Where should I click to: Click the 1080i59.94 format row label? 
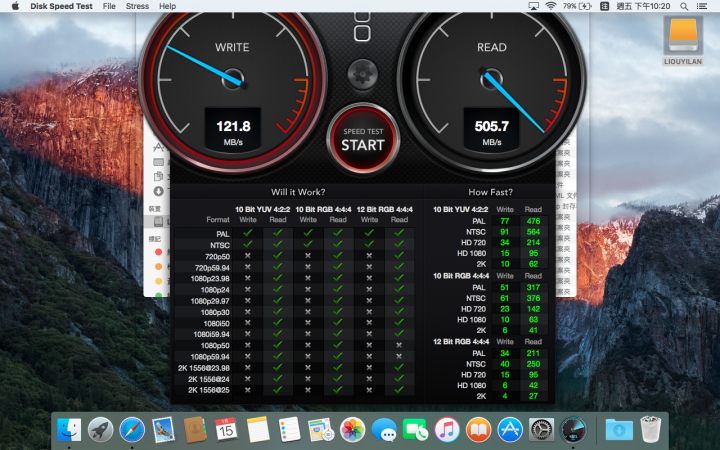[211, 334]
